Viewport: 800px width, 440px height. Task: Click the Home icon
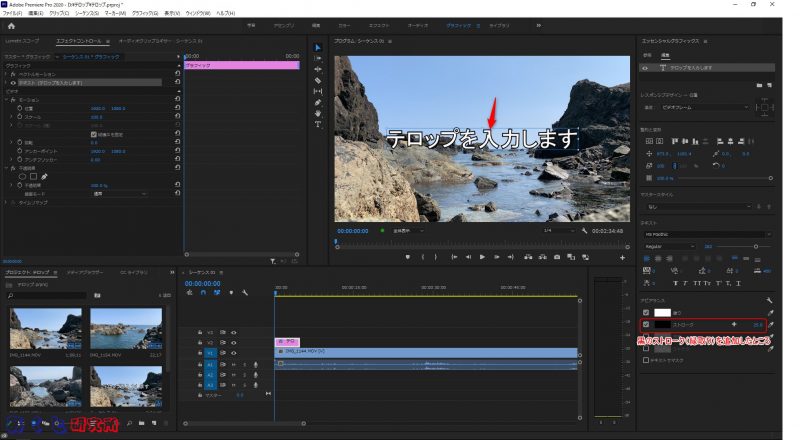pos(11,26)
